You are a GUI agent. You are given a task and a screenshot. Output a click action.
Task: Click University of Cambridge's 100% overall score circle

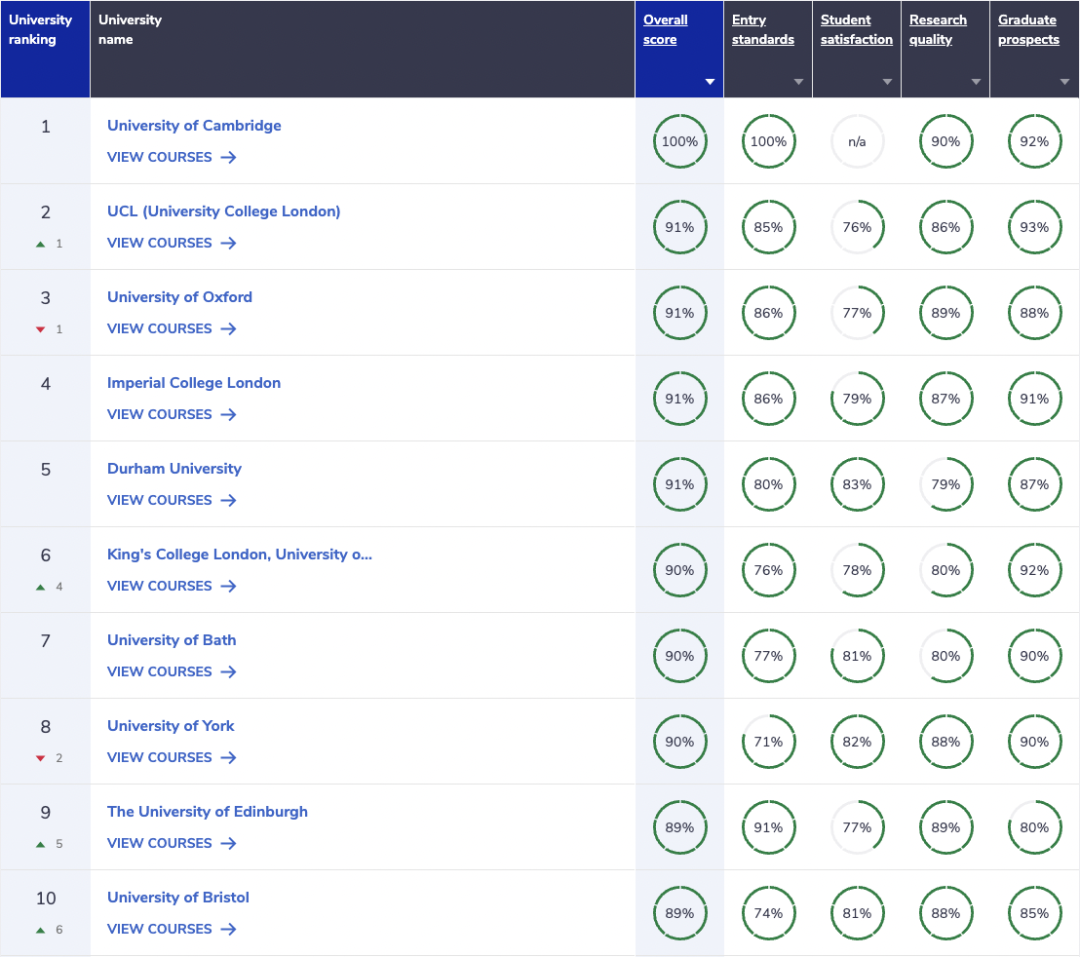679,142
